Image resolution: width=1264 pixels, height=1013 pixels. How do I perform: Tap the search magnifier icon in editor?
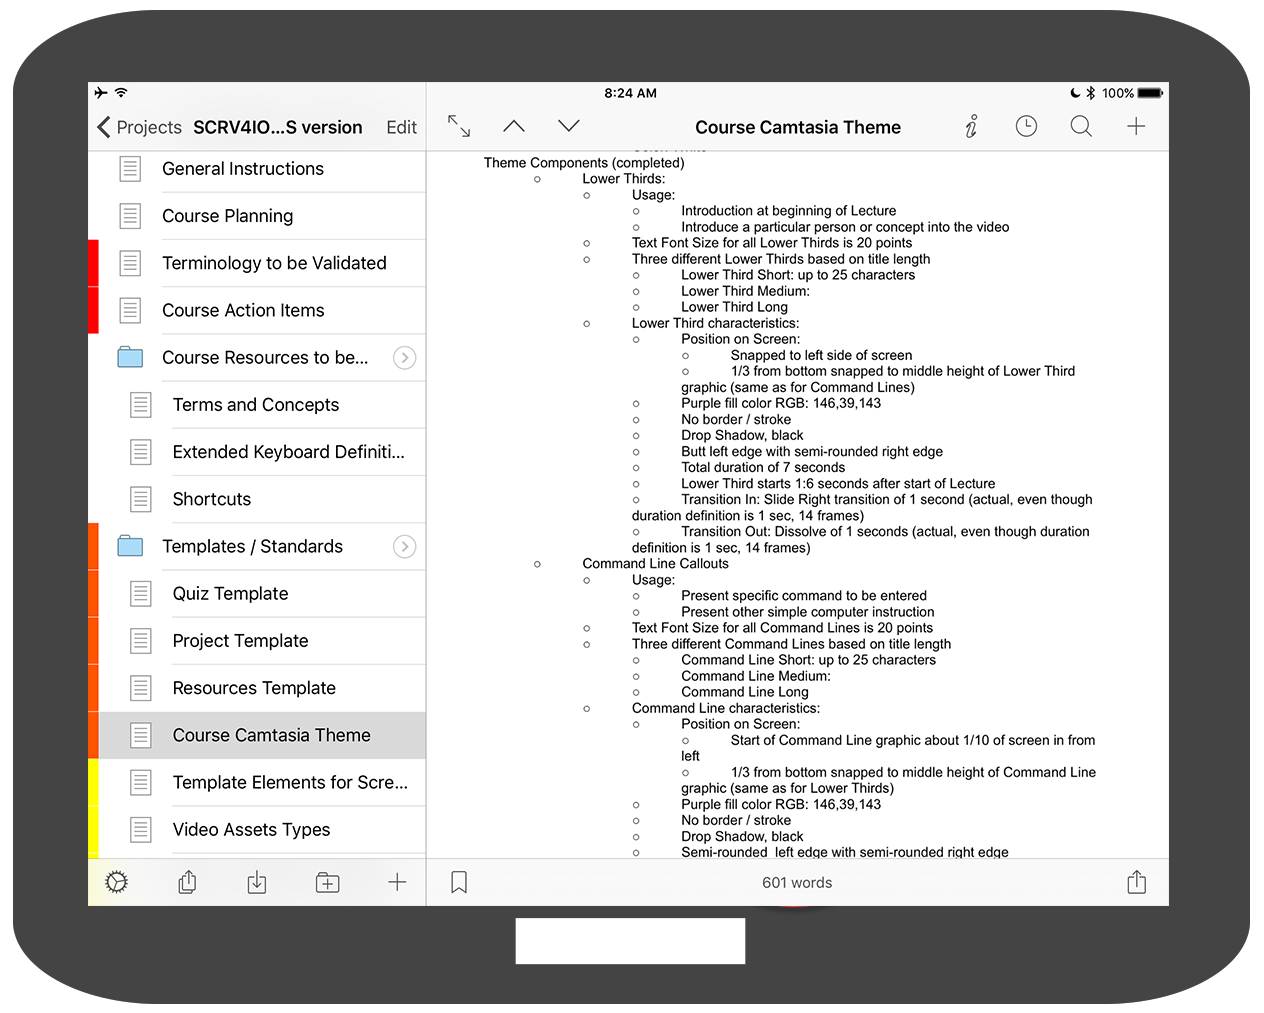(x=1081, y=126)
